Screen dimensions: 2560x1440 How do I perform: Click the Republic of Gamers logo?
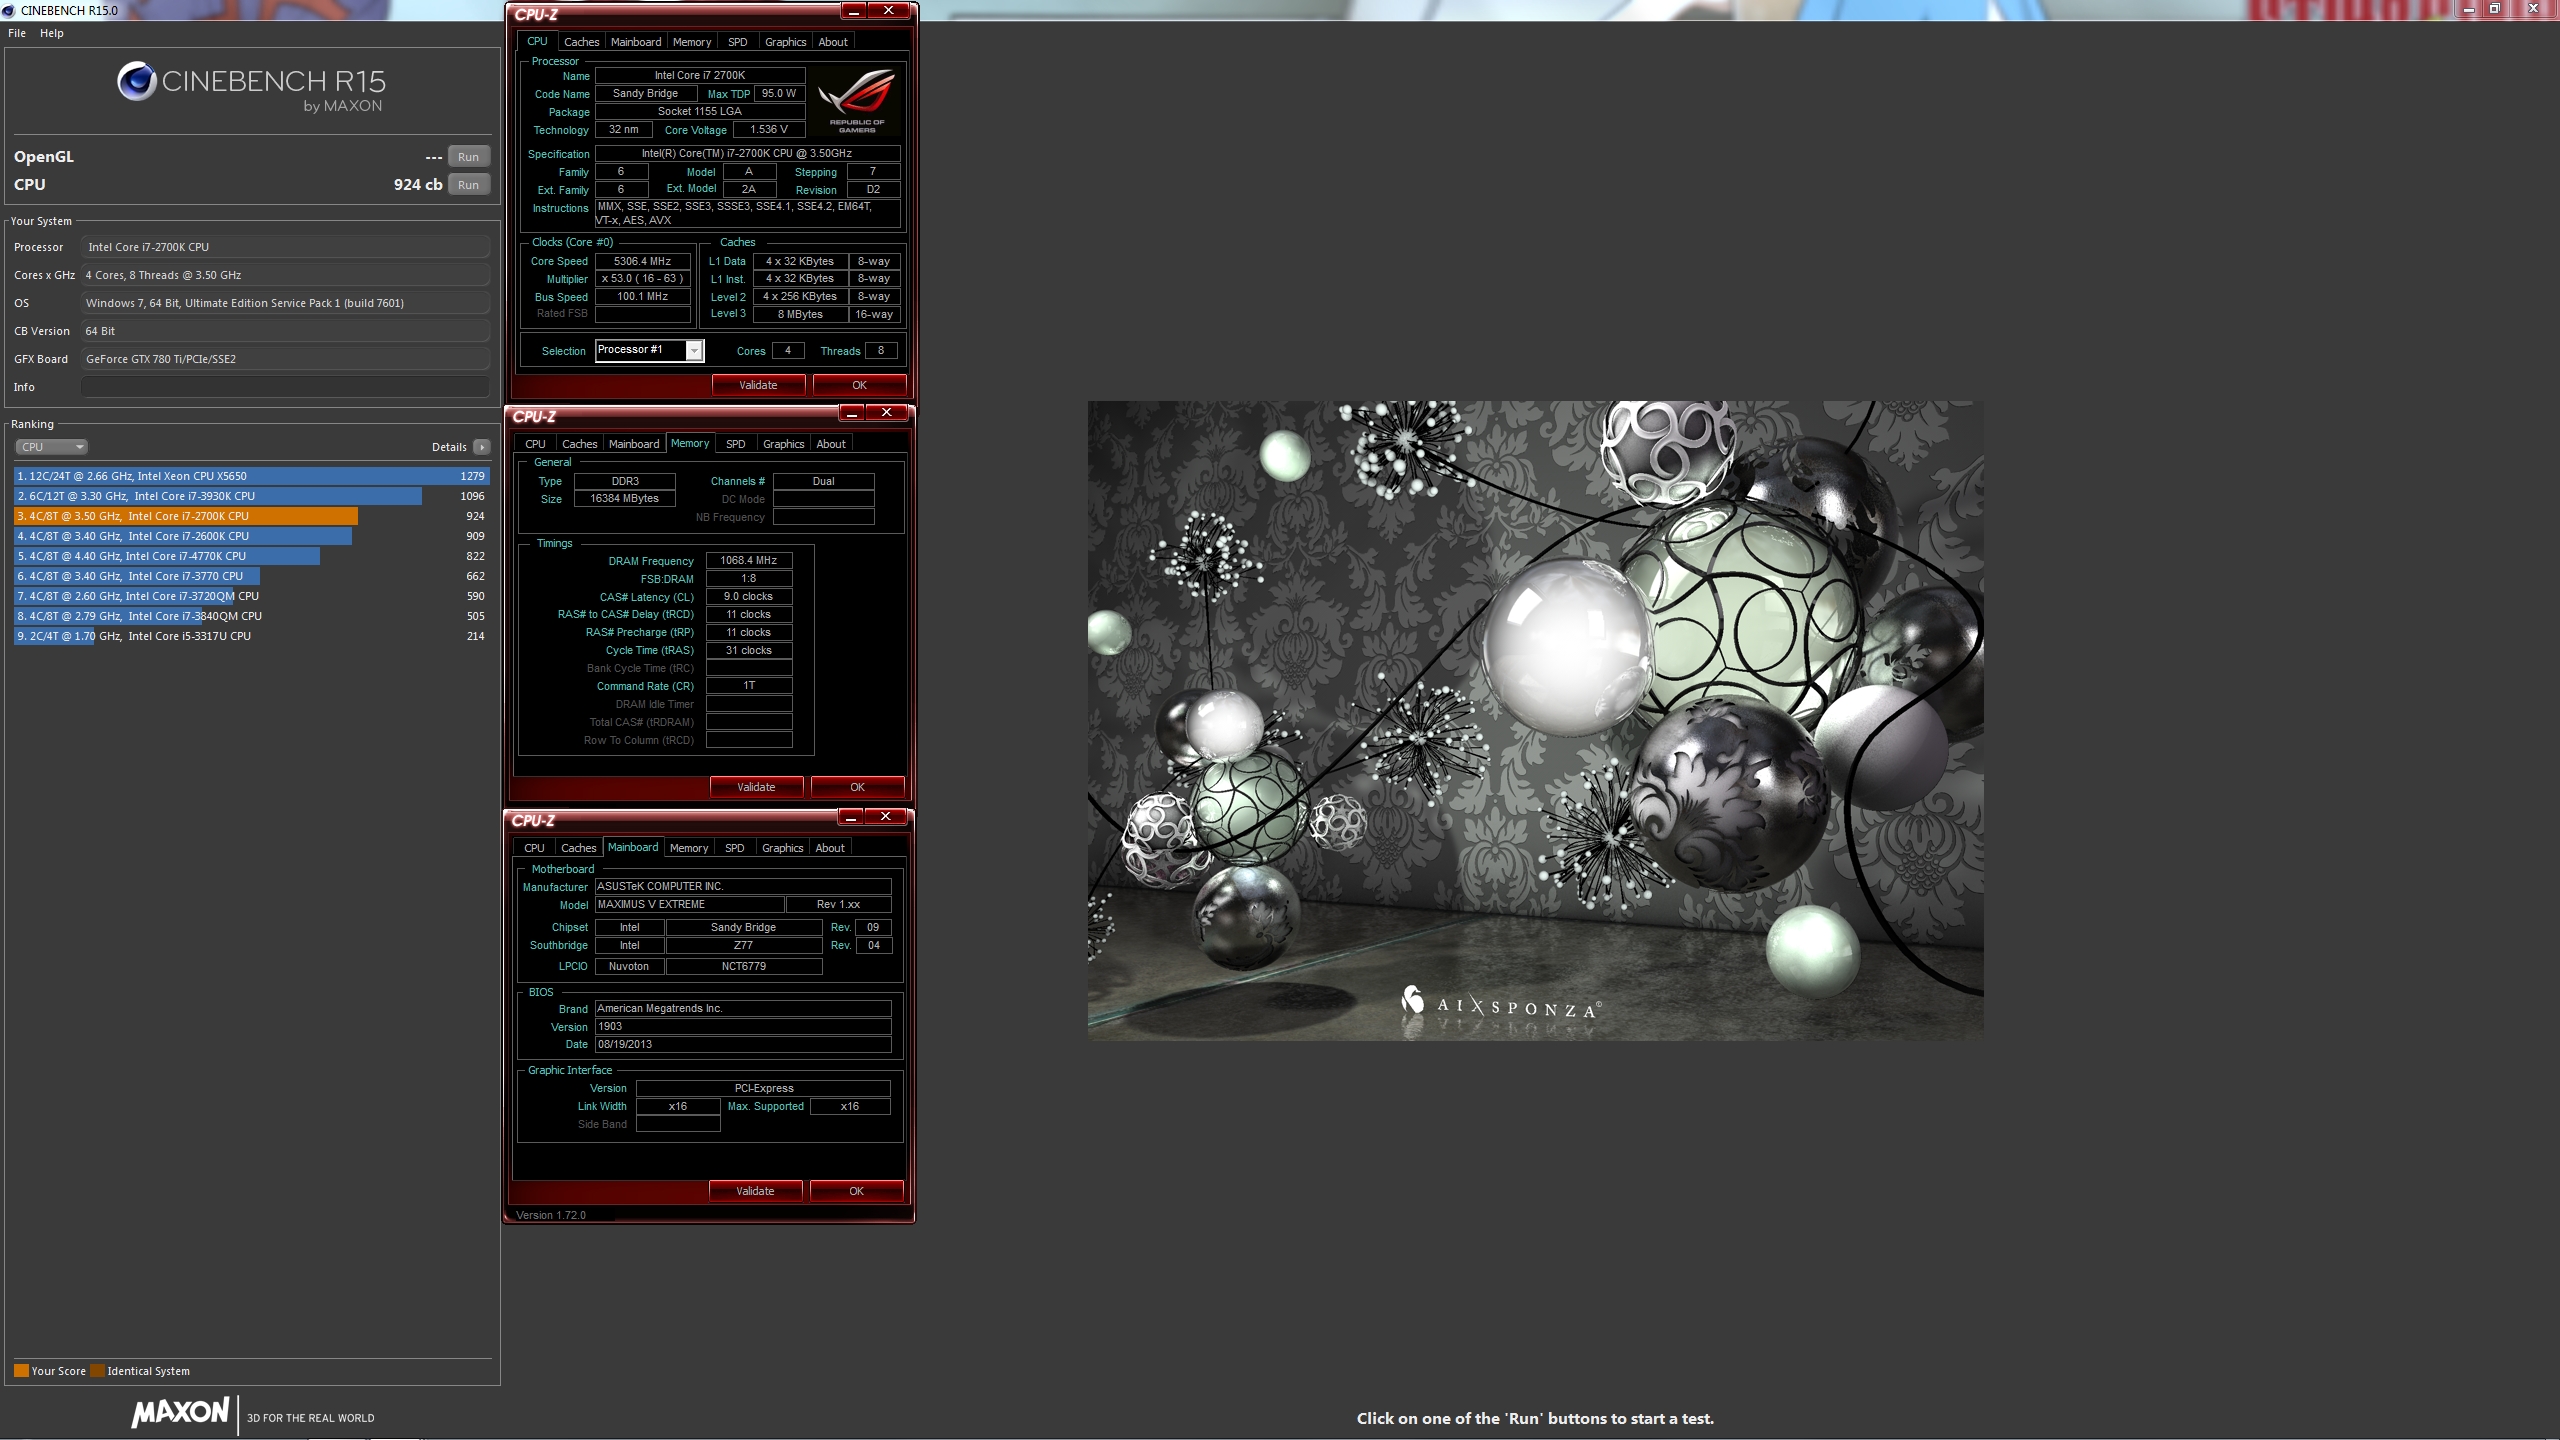pyautogui.click(x=857, y=100)
